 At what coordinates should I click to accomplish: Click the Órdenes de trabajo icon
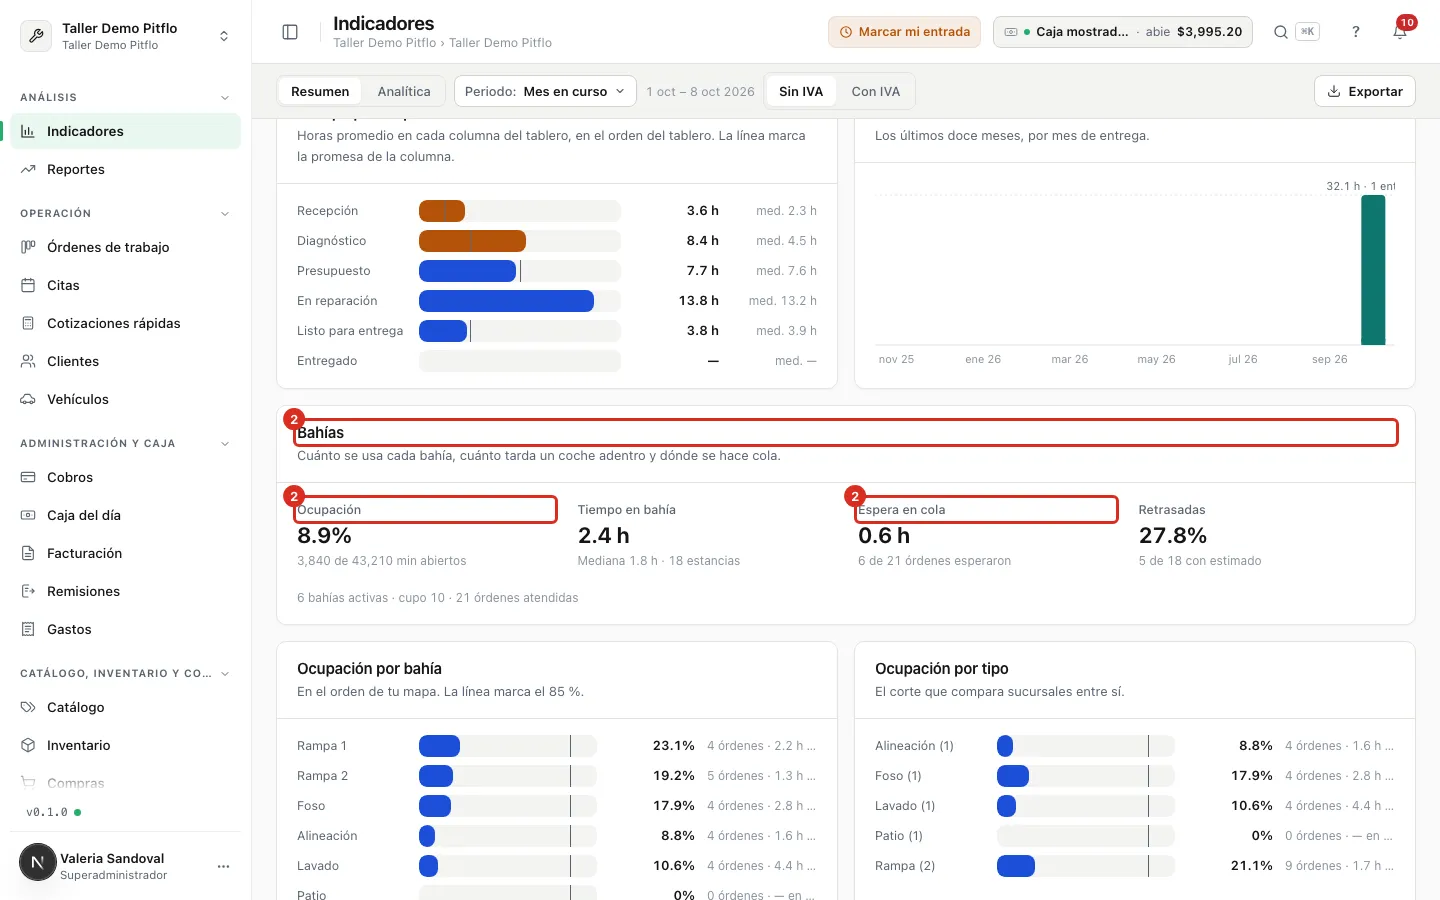coord(28,247)
